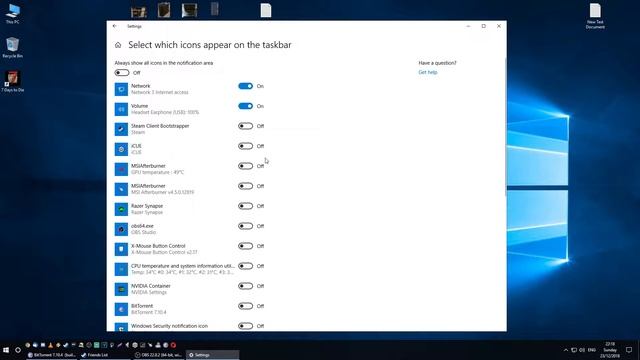Click the "Razer Synapse" row label
The height and width of the screenshot is (360, 640).
(147, 206)
